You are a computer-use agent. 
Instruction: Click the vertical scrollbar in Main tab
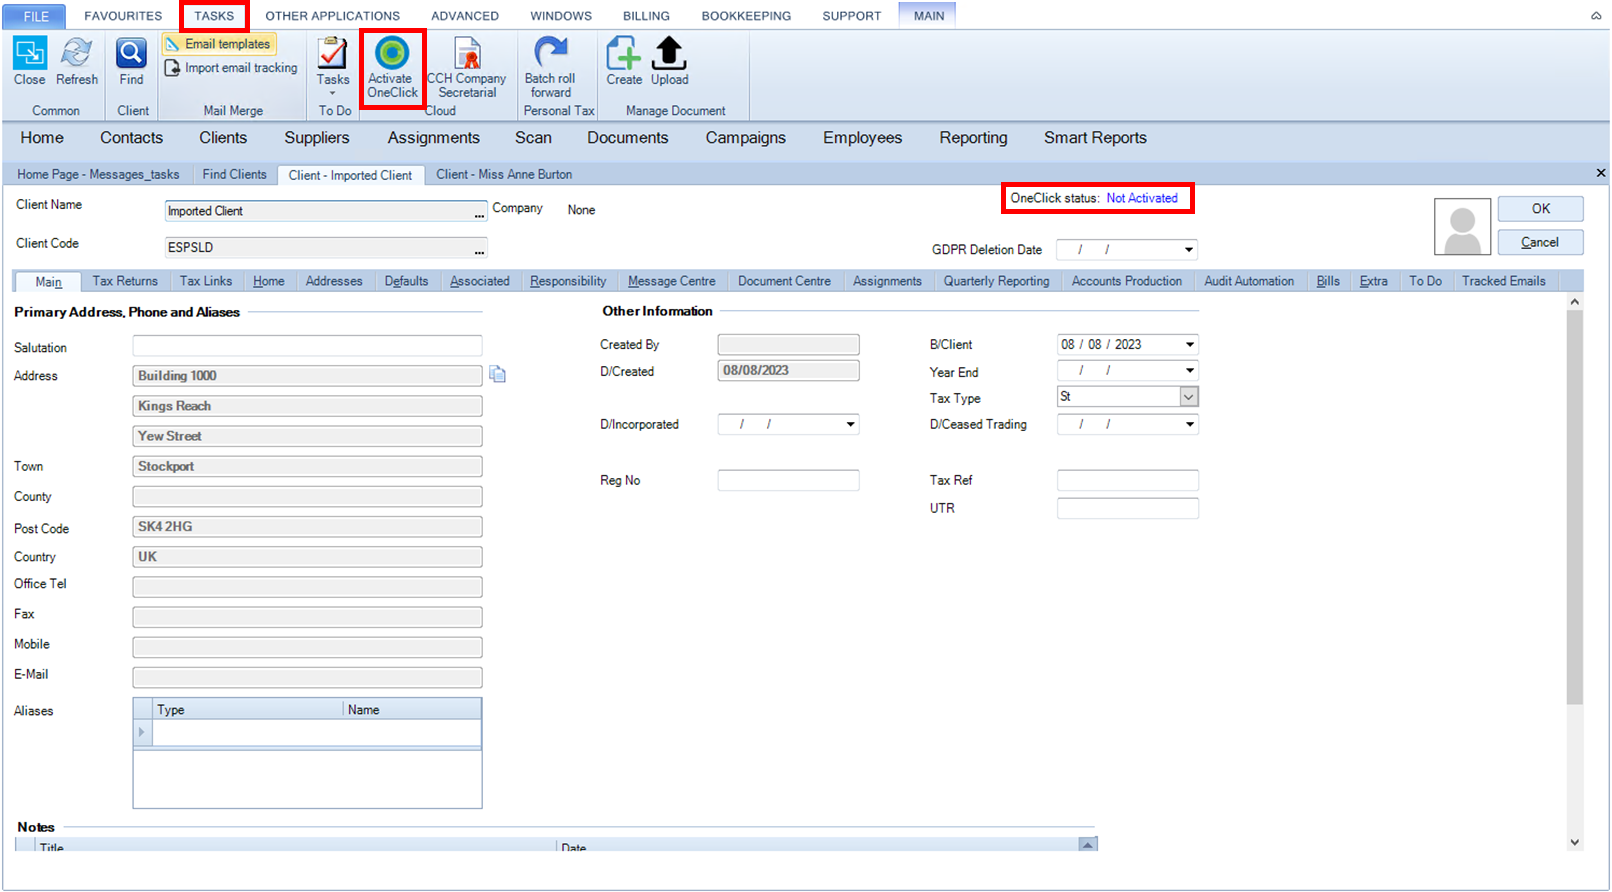(x=1575, y=507)
